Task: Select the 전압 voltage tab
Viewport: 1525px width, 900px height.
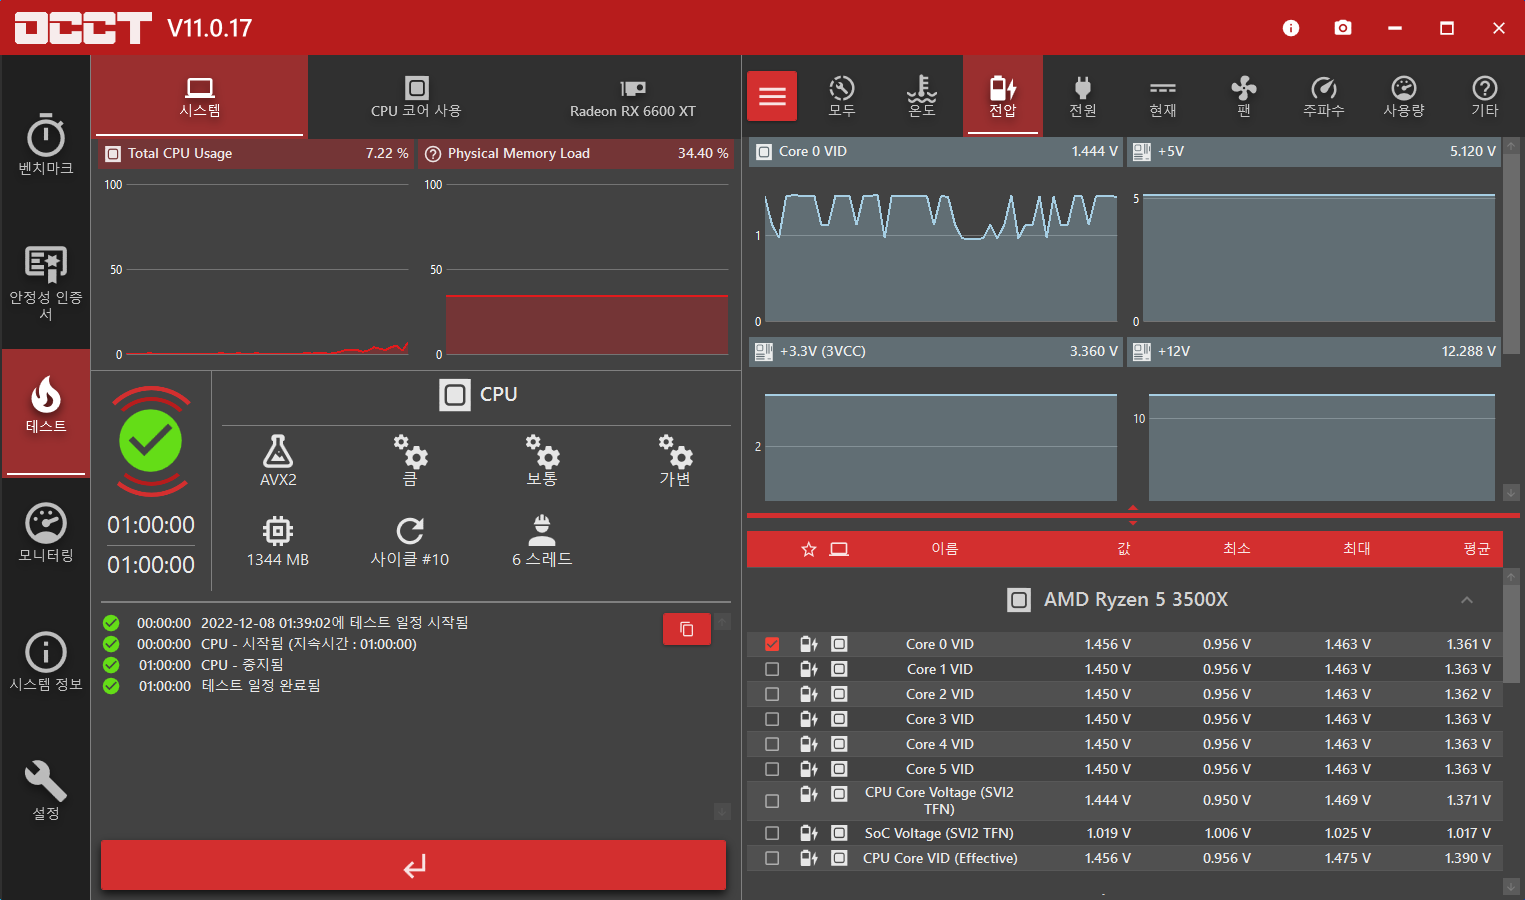Action: [1003, 96]
